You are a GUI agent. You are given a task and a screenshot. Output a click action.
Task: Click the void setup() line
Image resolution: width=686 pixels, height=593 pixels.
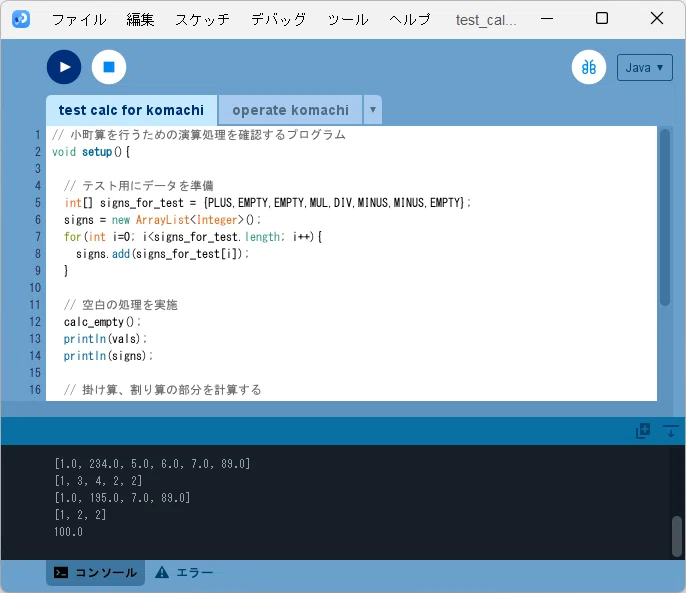pos(91,152)
